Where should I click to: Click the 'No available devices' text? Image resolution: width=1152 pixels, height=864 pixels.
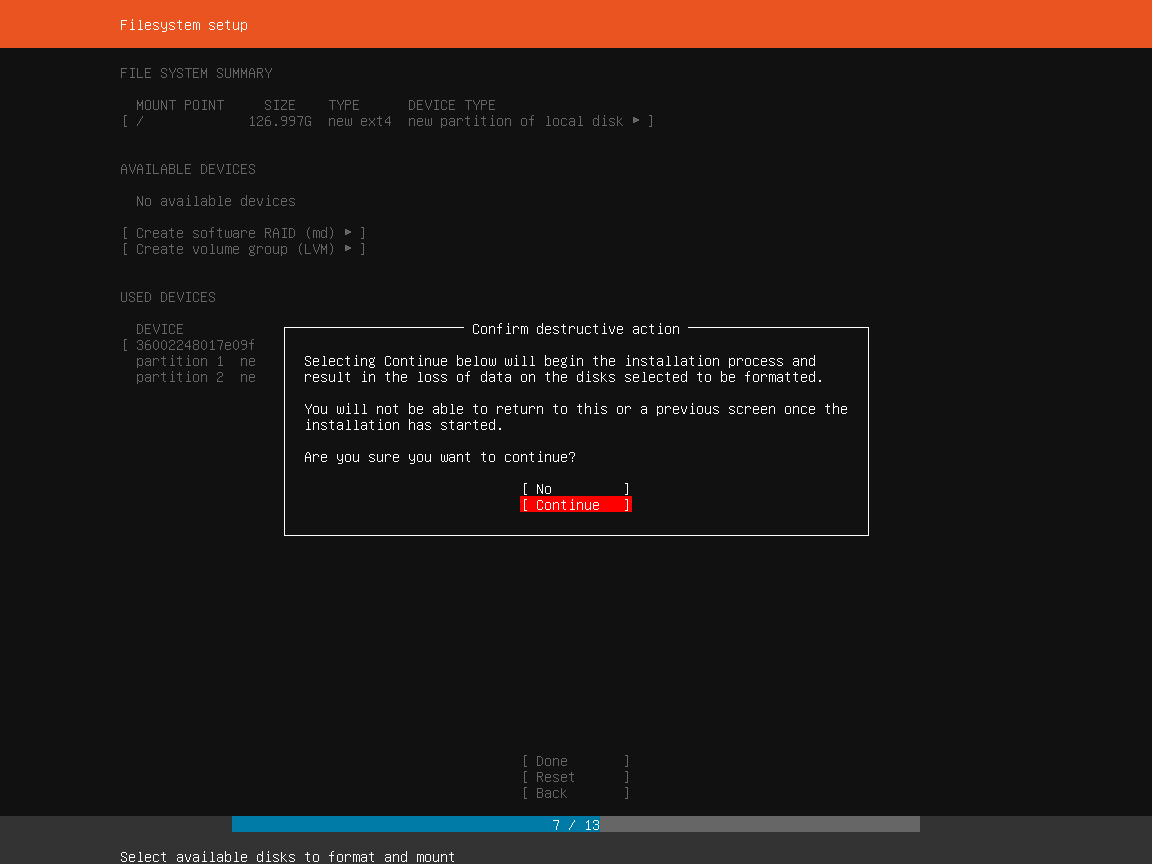(215, 201)
